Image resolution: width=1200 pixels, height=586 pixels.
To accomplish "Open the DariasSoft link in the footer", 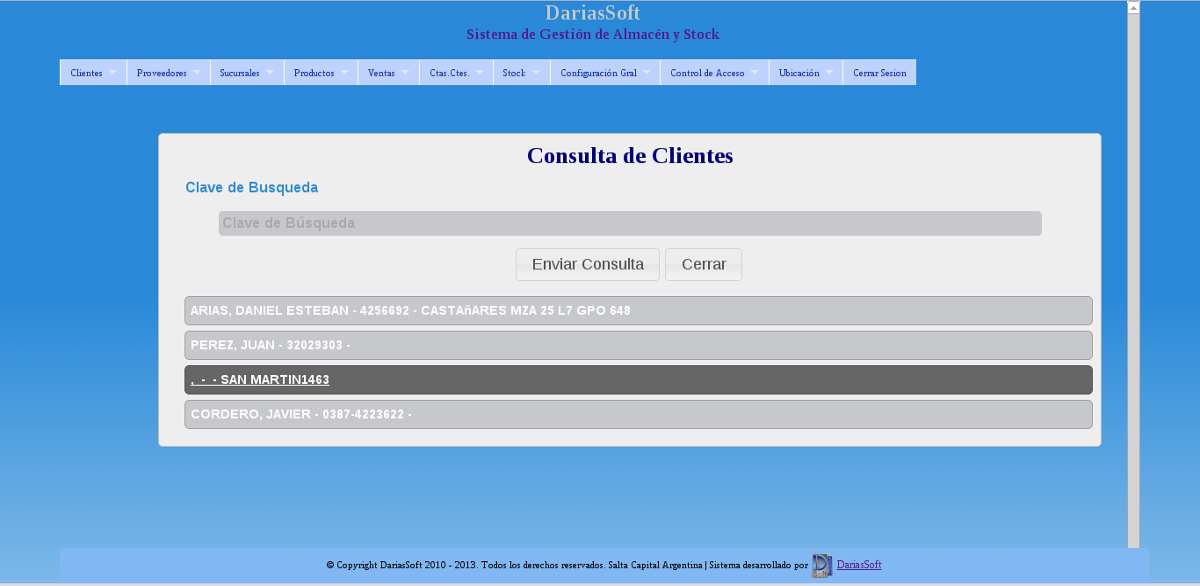I will [x=858, y=565].
